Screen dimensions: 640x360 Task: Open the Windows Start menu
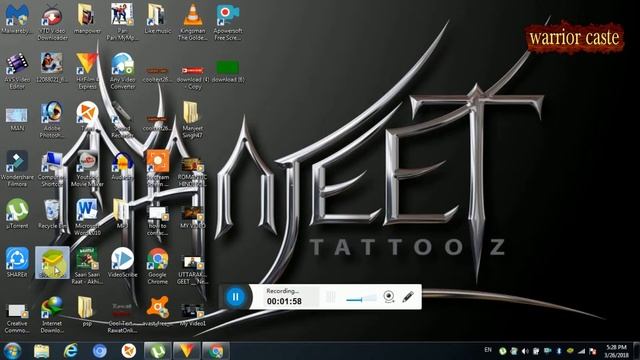tap(12, 351)
